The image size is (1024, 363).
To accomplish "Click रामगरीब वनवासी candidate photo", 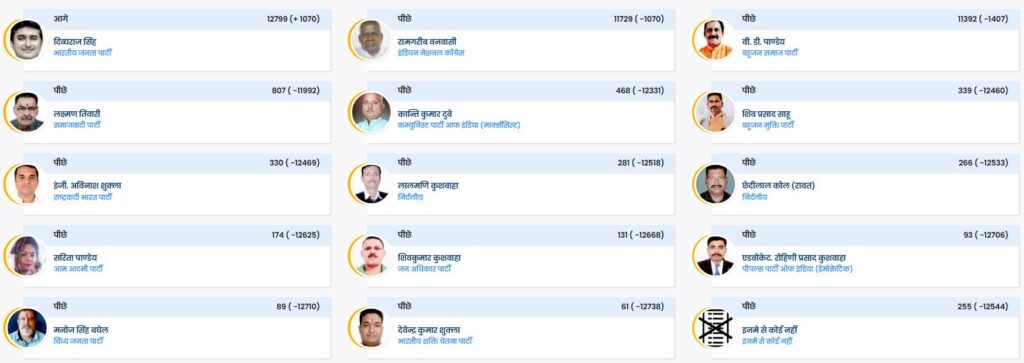I will [371, 40].
